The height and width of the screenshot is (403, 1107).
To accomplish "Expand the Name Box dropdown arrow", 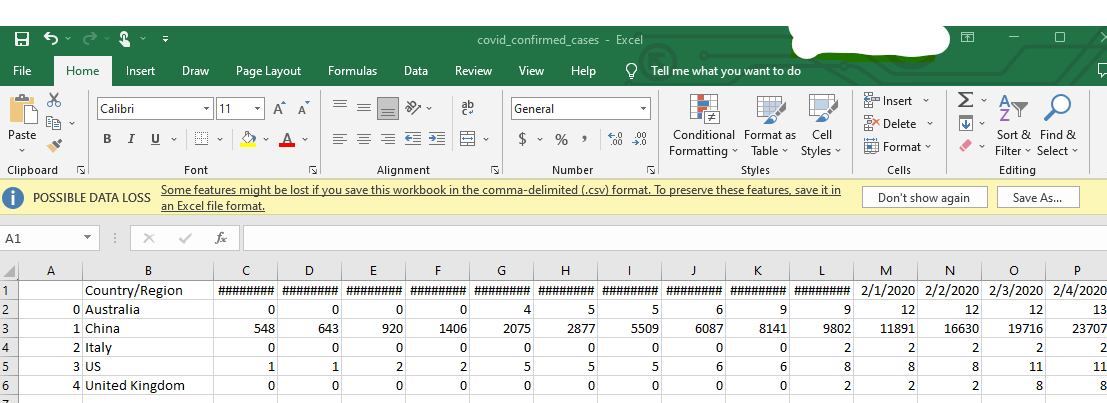I will point(88,239).
